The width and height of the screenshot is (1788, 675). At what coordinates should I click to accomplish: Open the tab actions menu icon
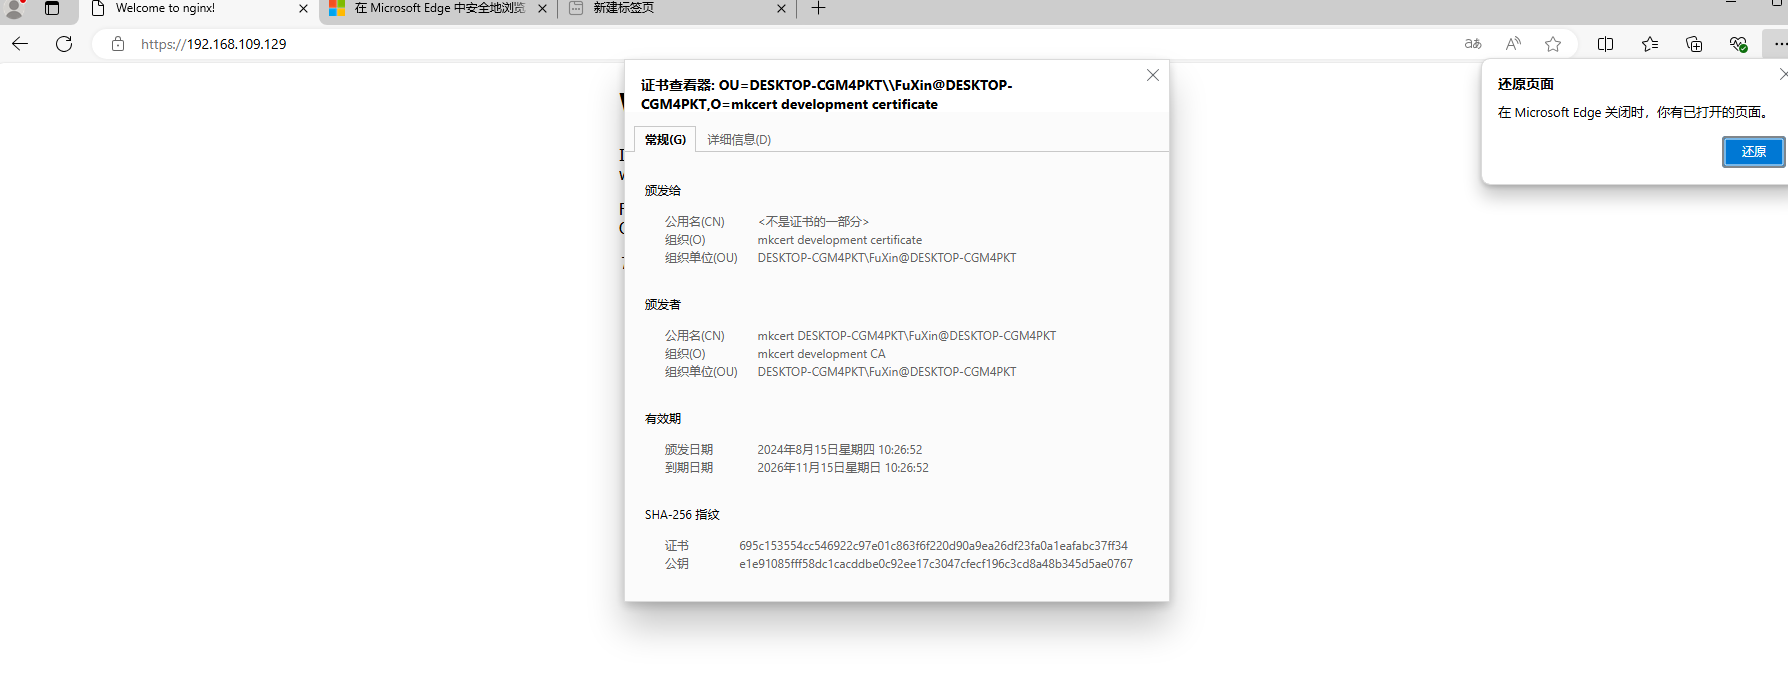(52, 9)
